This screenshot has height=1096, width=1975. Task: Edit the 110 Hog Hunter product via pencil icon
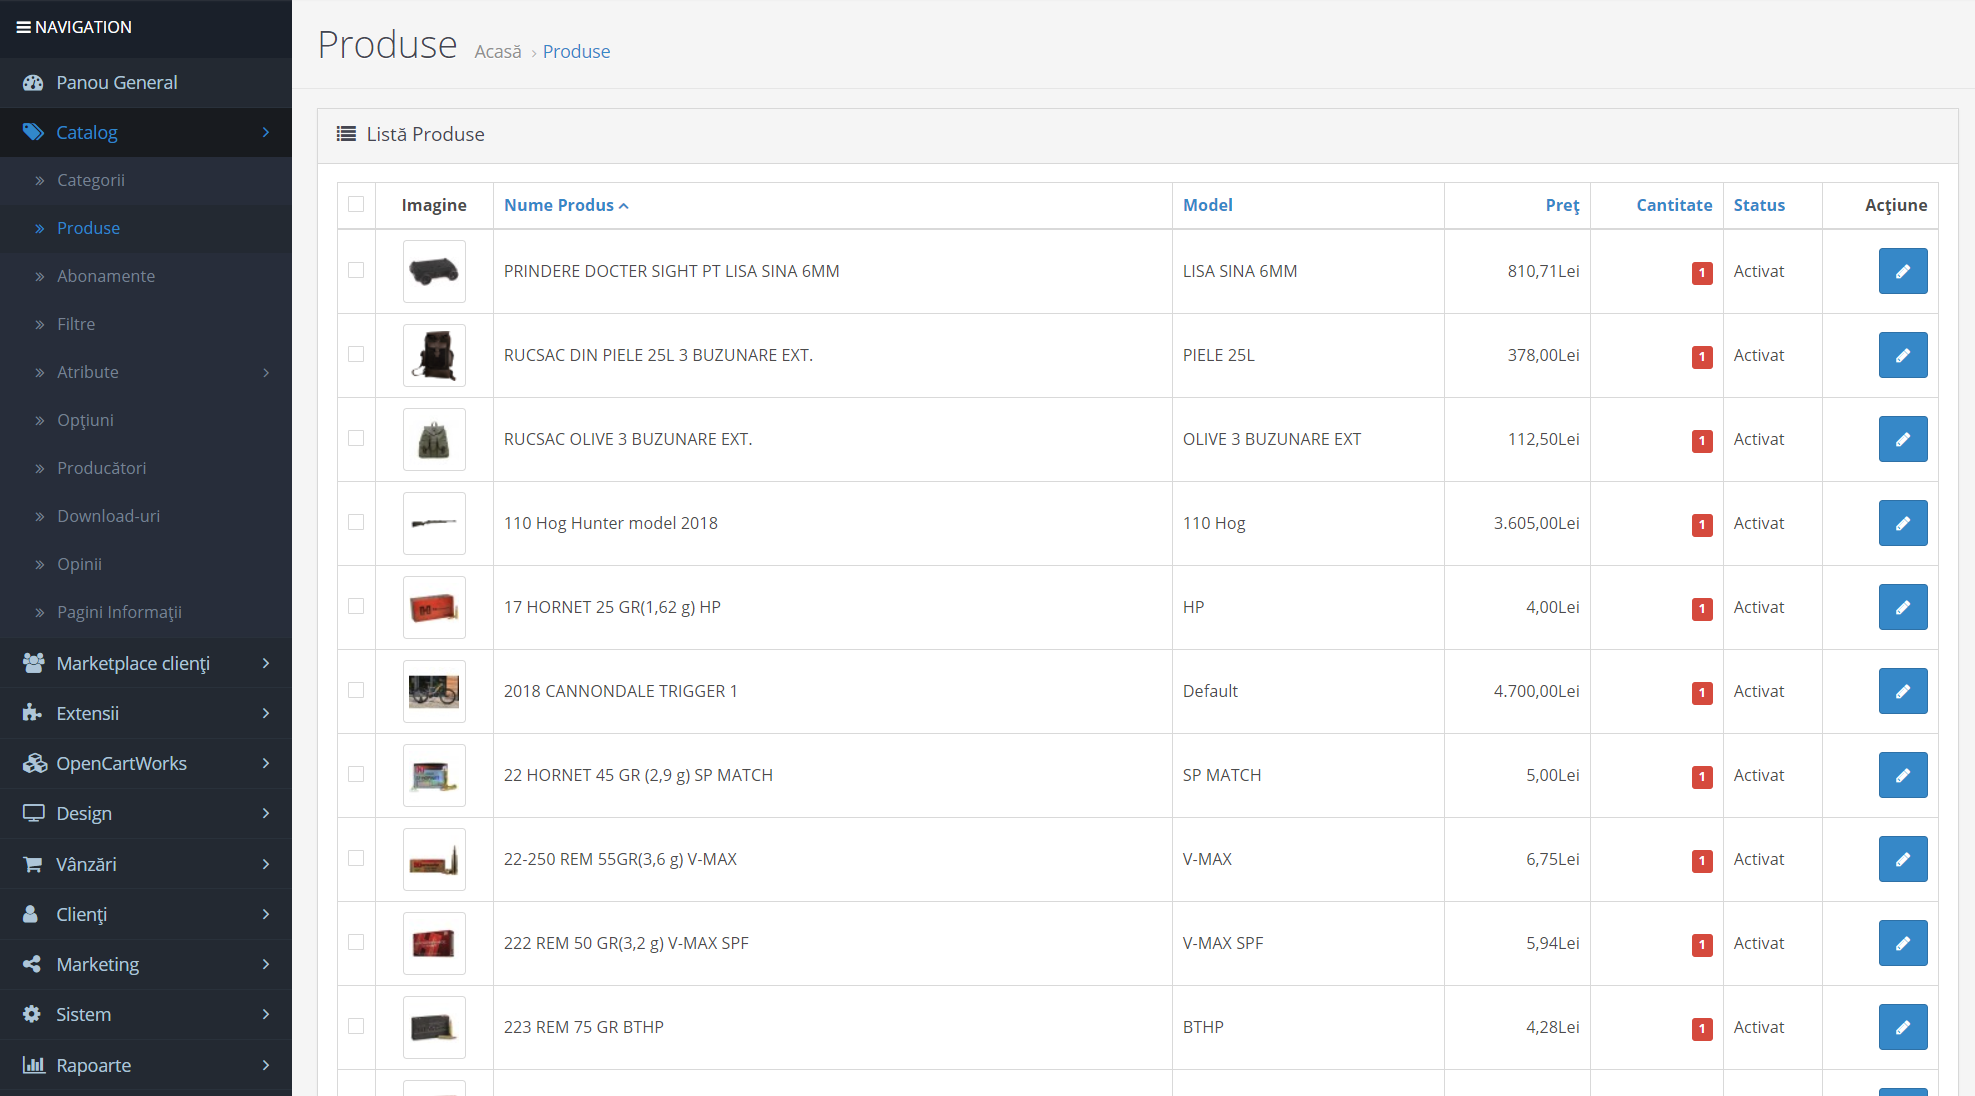click(1902, 523)
